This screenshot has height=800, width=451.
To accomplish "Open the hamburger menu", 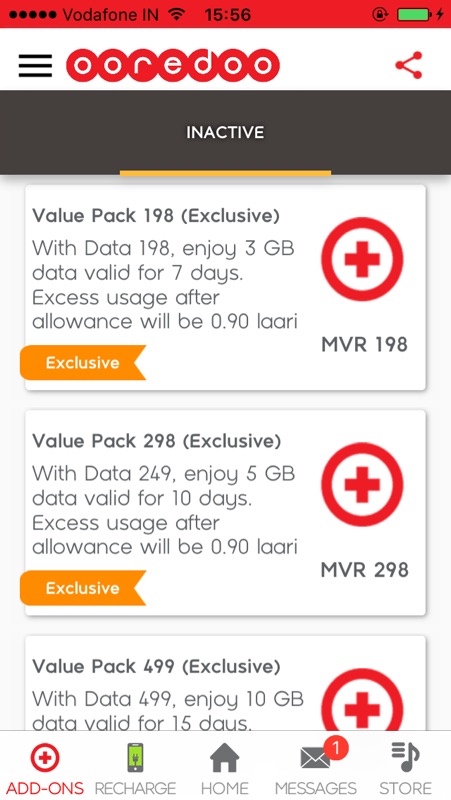I will (35, 66).
